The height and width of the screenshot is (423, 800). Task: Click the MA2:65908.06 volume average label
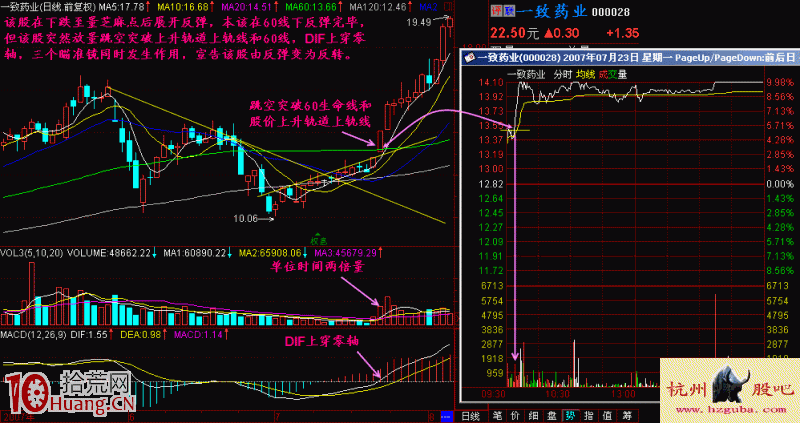(x=268, y=252)
